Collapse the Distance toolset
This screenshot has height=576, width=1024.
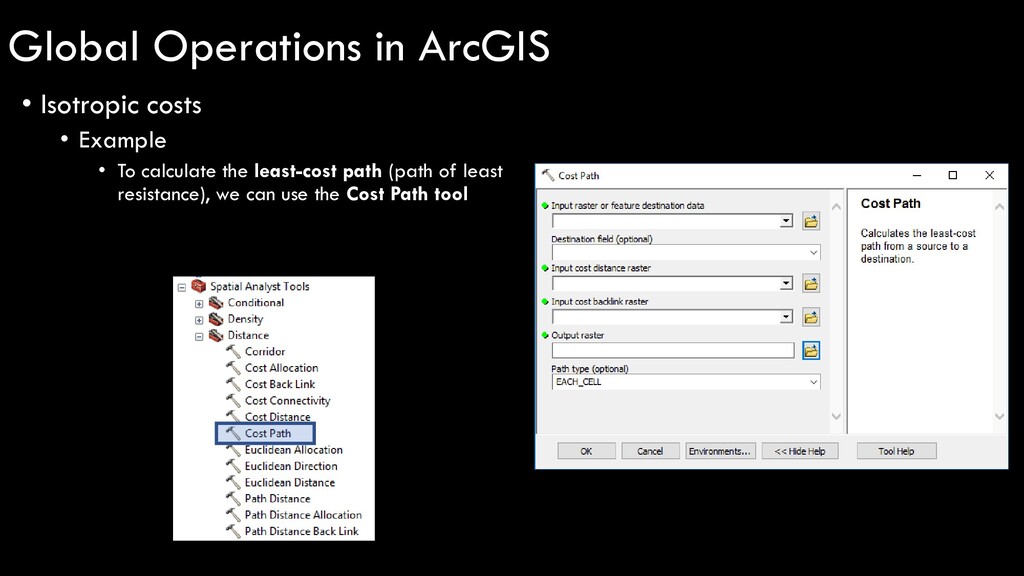[199, 336]
